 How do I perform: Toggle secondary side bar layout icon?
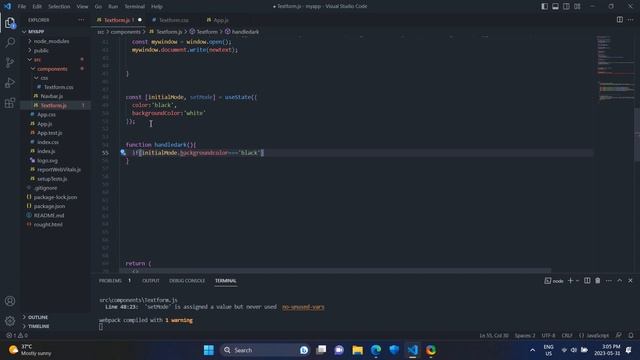[567, 7]
